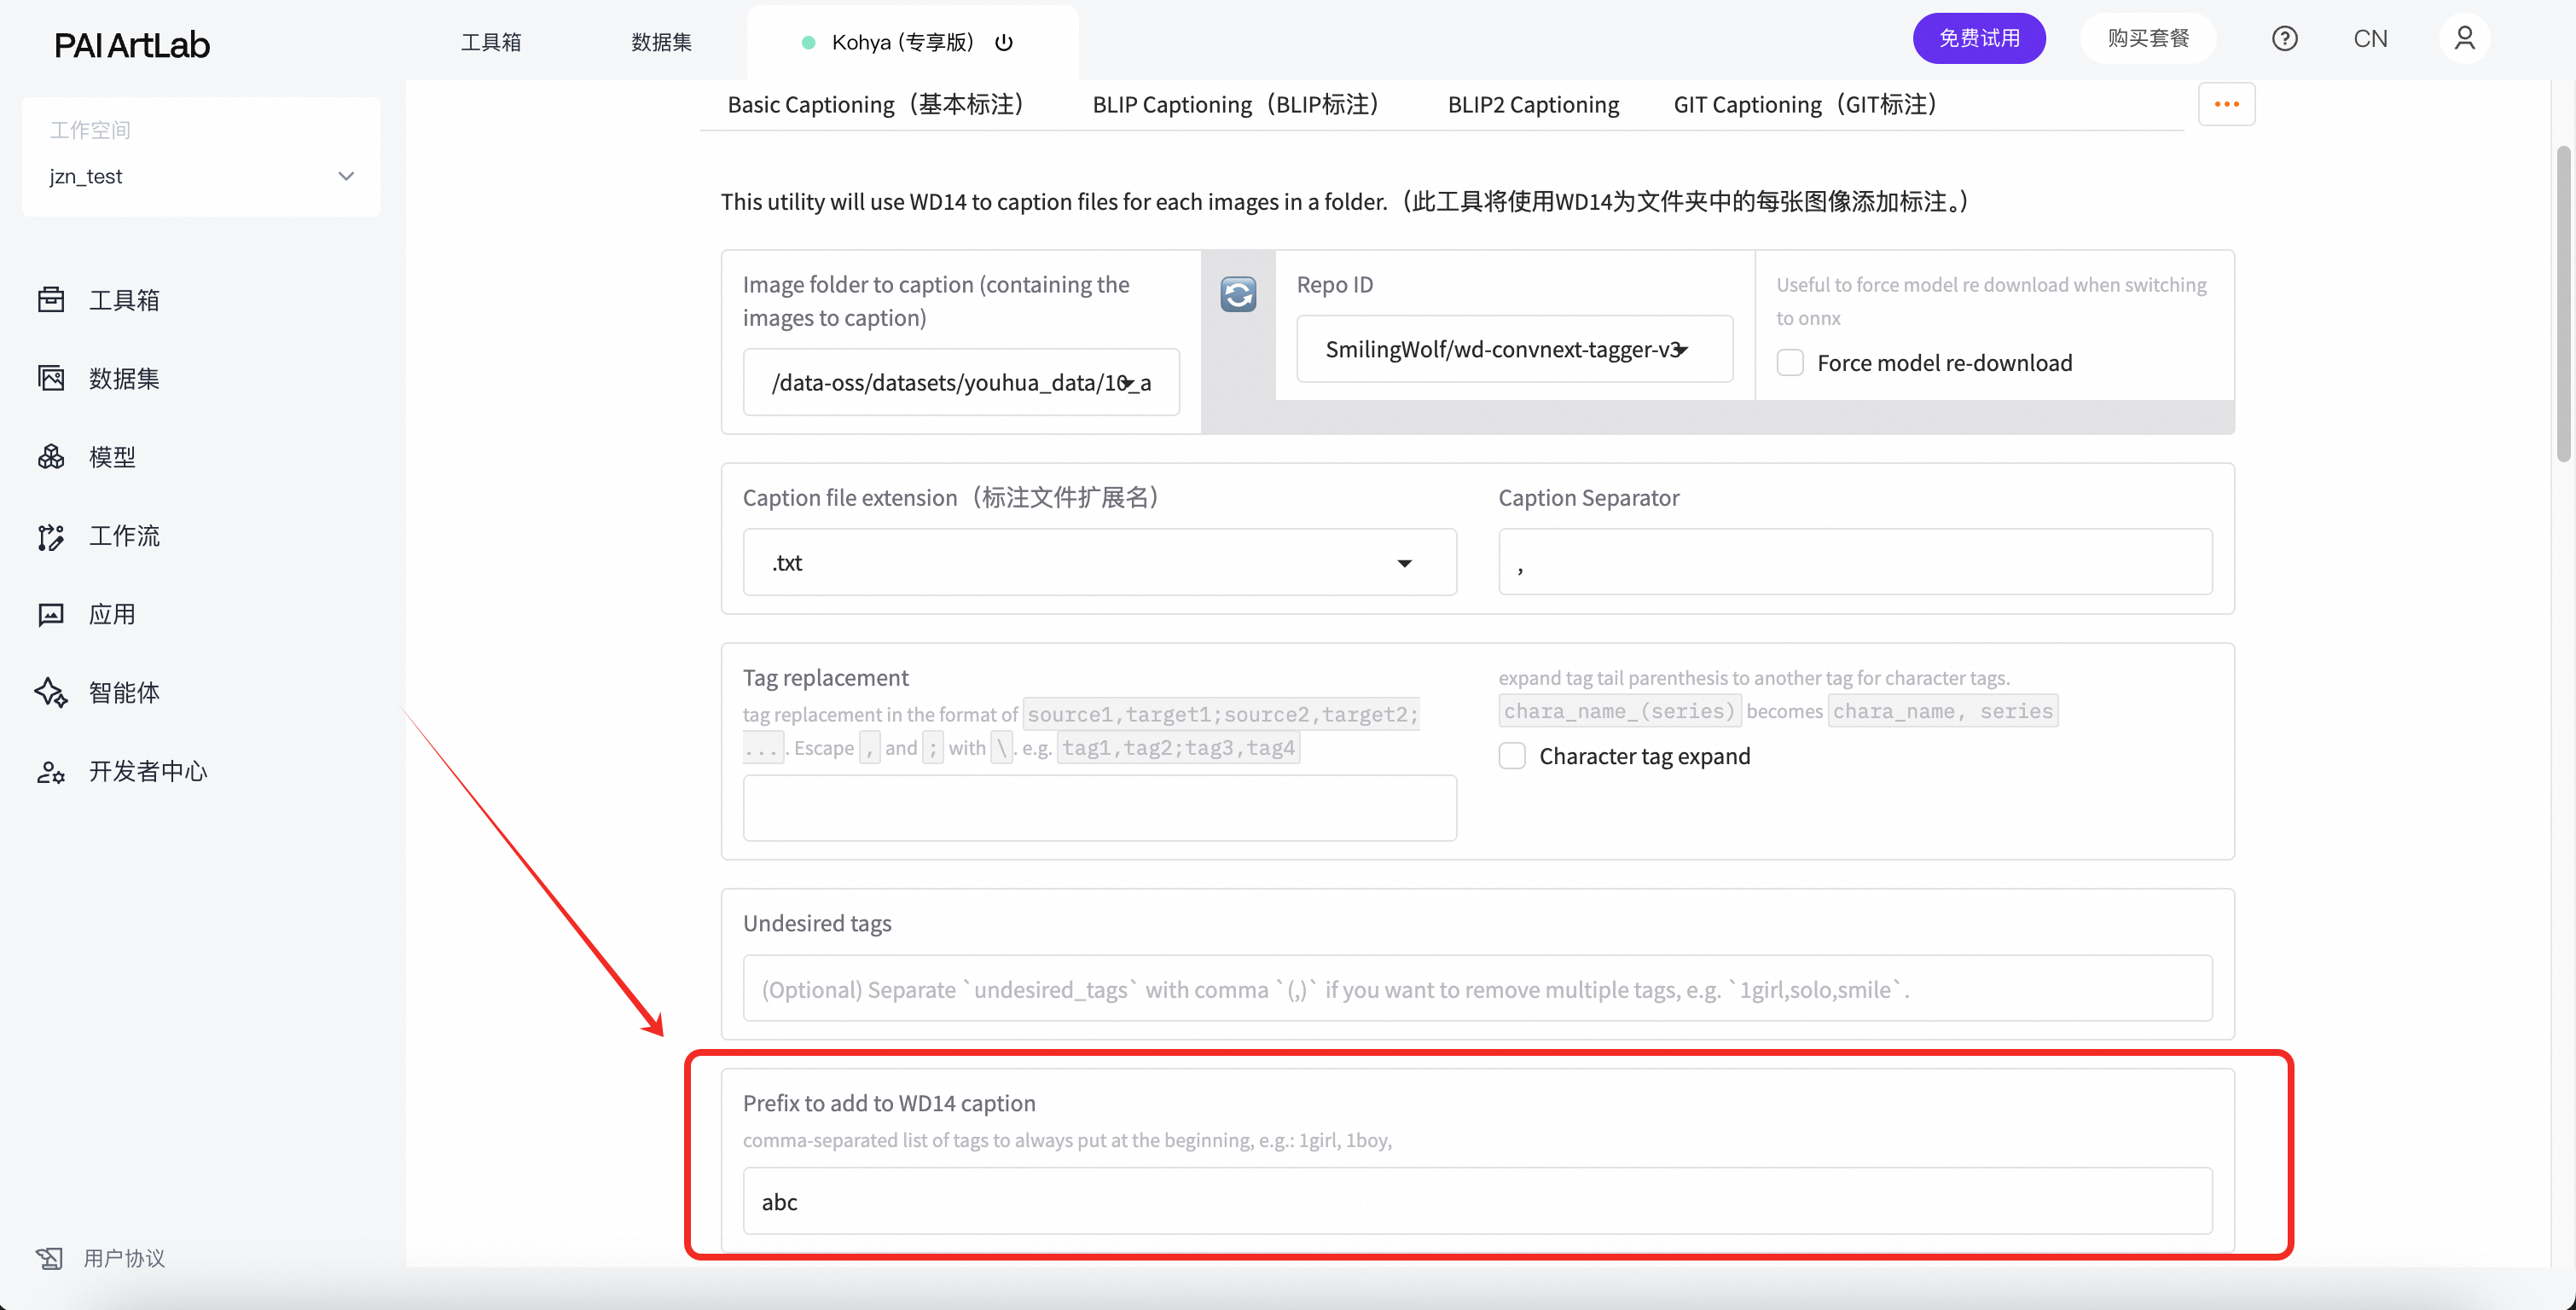Image resolution: width=2576 pixels, height=1310 pixels.
Task: Go to 智能体 in the sidebar
Action: pyautogui.click(x=123, y=692)
